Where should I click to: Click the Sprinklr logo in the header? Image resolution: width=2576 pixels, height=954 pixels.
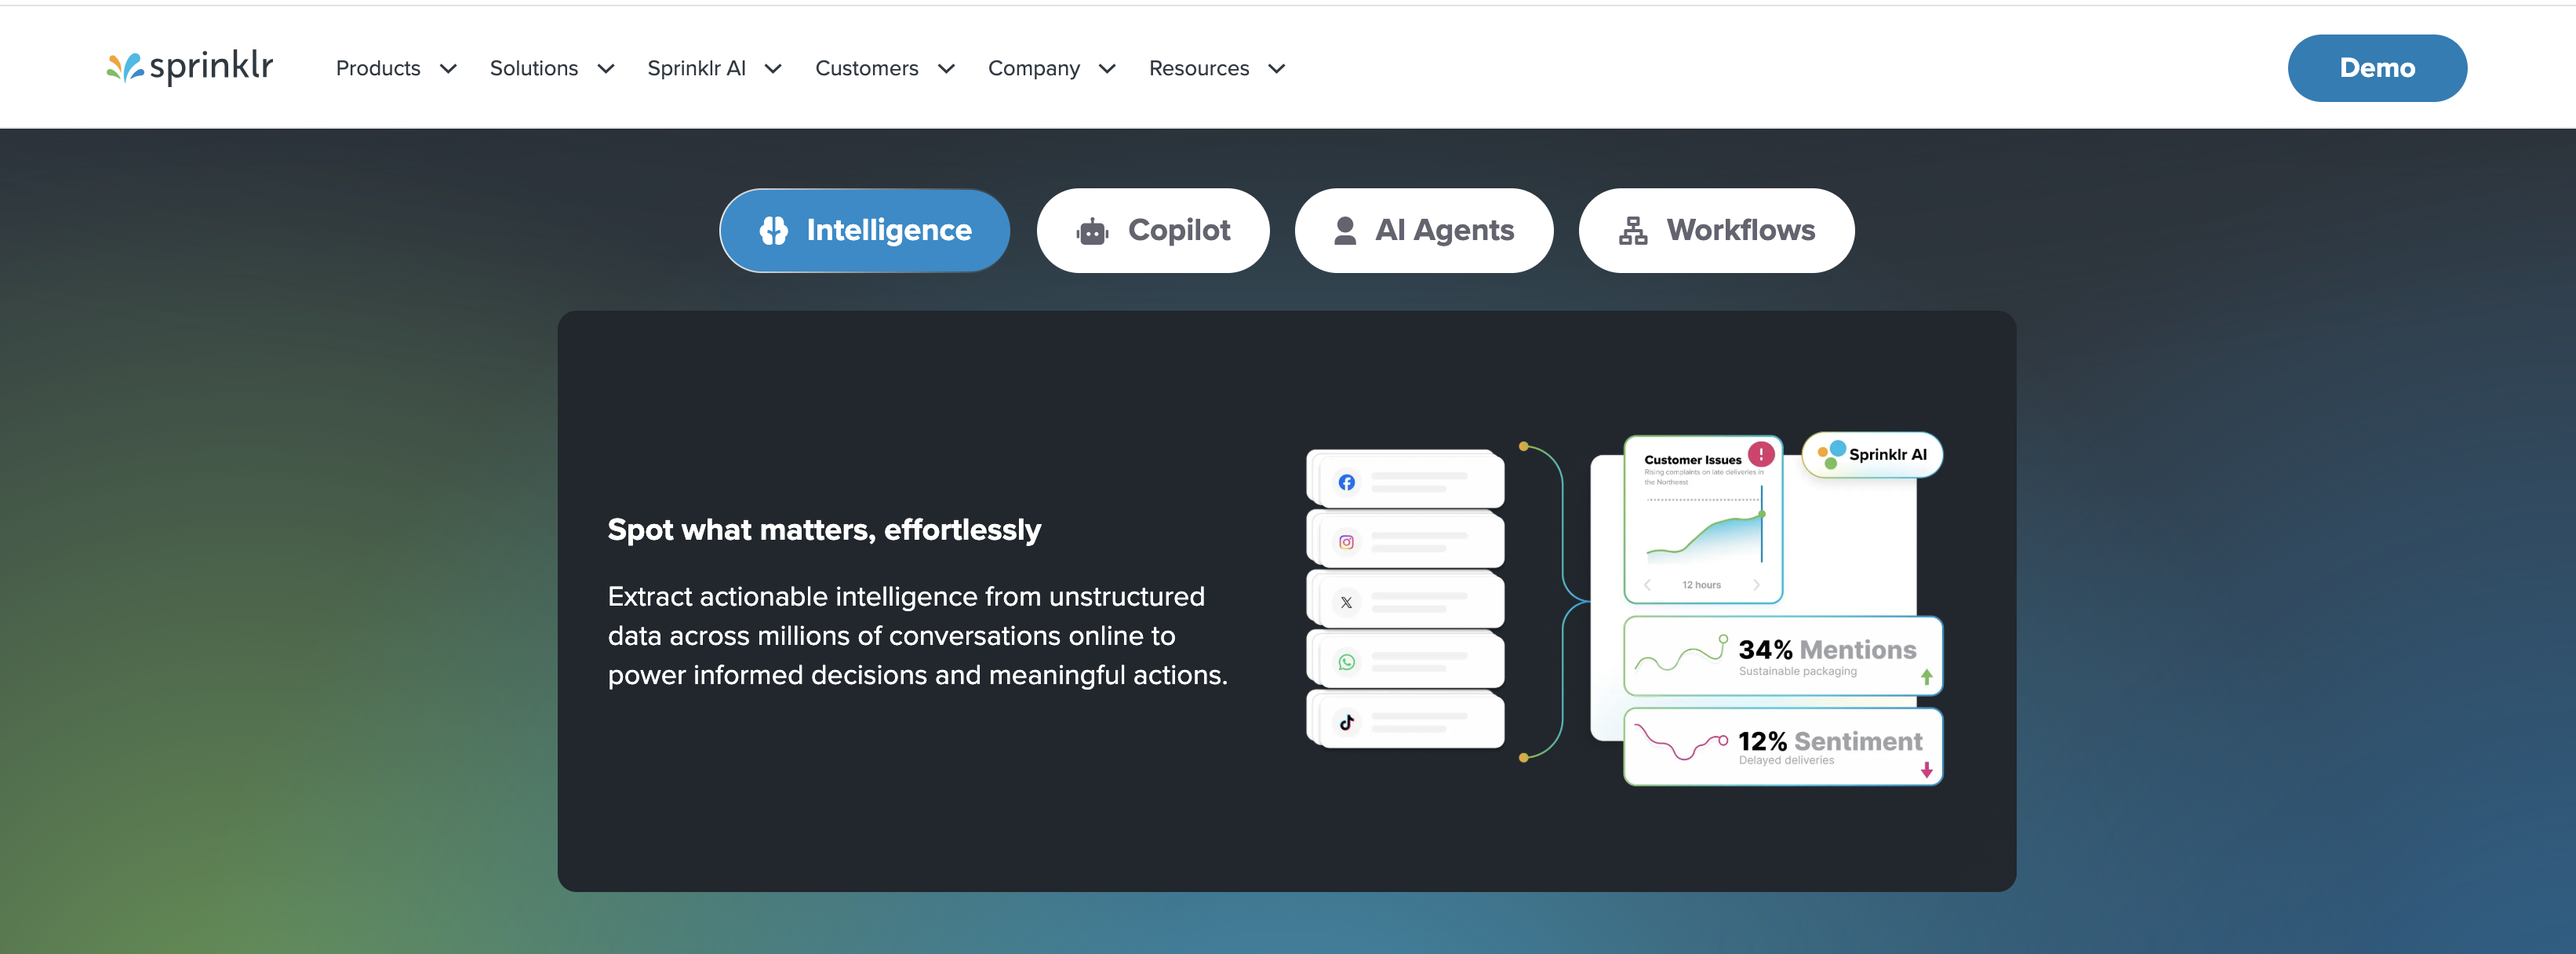point(190,67)
